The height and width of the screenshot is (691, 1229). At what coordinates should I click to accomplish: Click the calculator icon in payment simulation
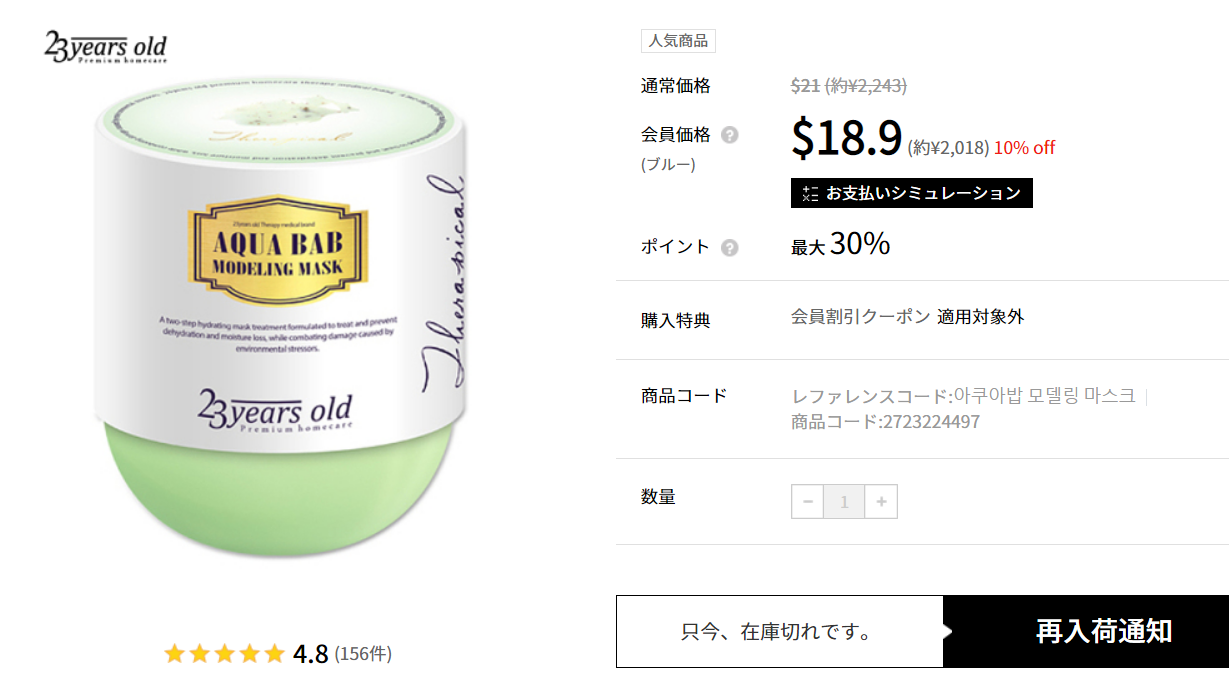click(810, 193)
